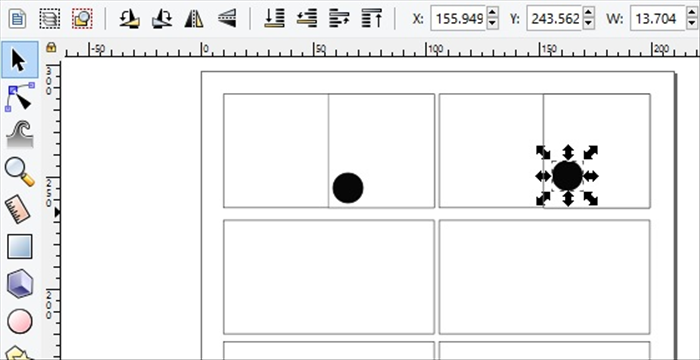Click top-left corner scale handle of selection

(543, 152)
